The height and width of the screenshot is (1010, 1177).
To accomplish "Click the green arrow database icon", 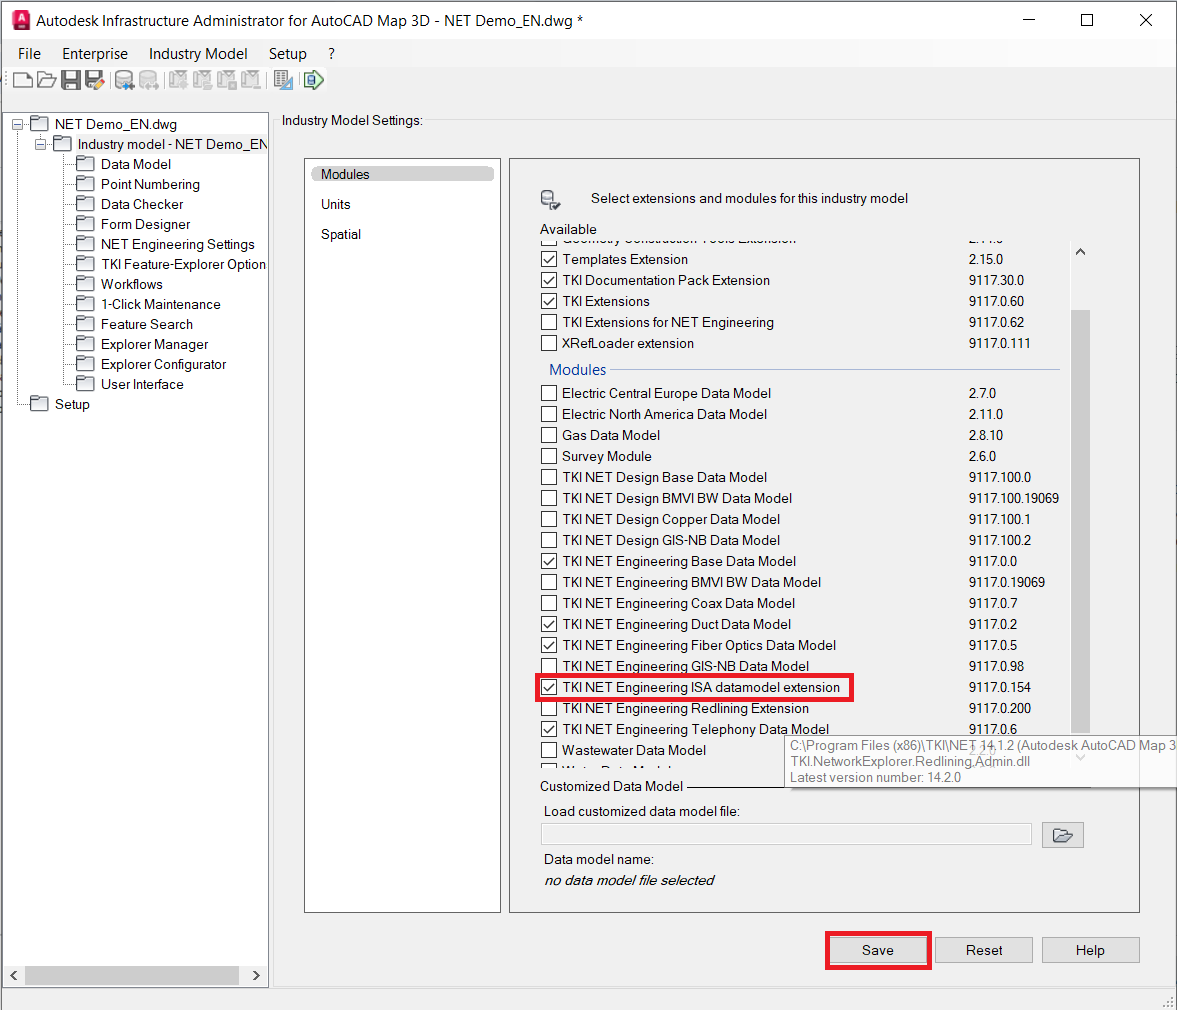I will click(x=314, y=80).
